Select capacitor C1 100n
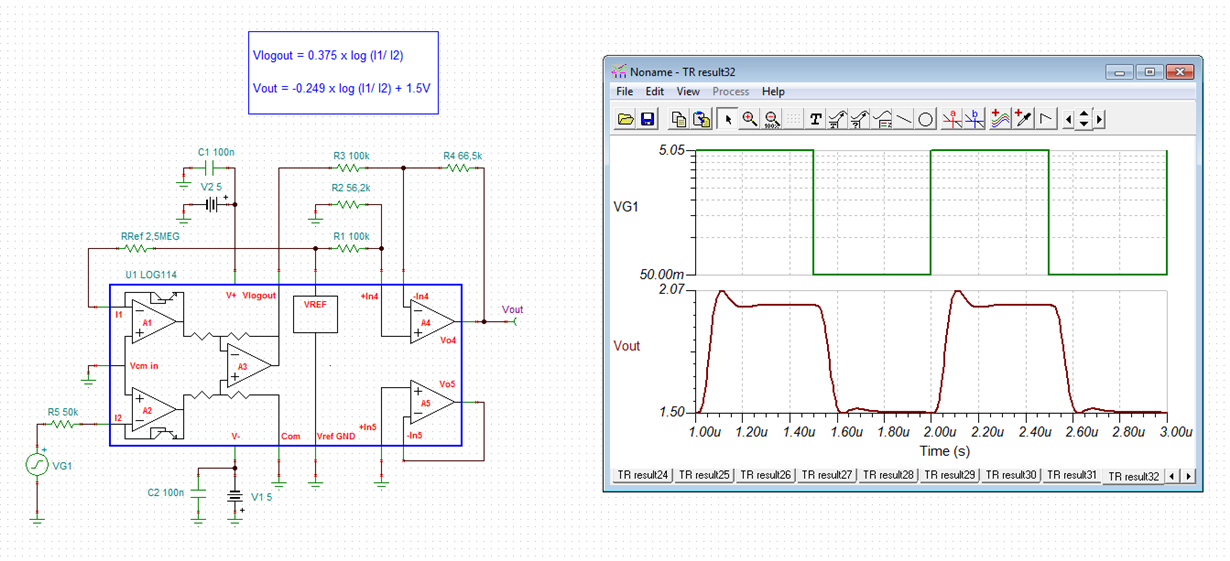1230x561 pixels. coord(209,168)
